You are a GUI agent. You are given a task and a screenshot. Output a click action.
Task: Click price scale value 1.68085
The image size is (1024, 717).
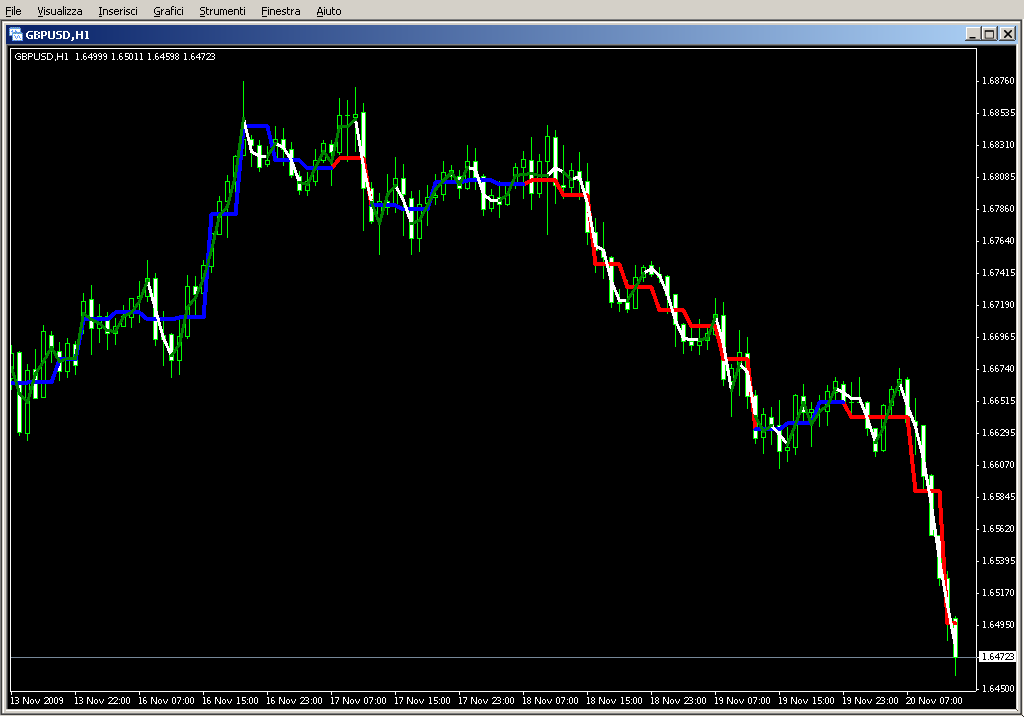click(x=999, y=177)
